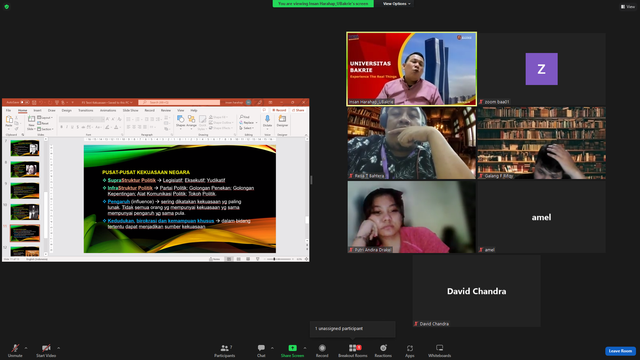Image resolution: width=640 pixels, height=360 pixels.
Task: Select the selected slide 11 thumbnail
Action: click(x=25, y=233)
